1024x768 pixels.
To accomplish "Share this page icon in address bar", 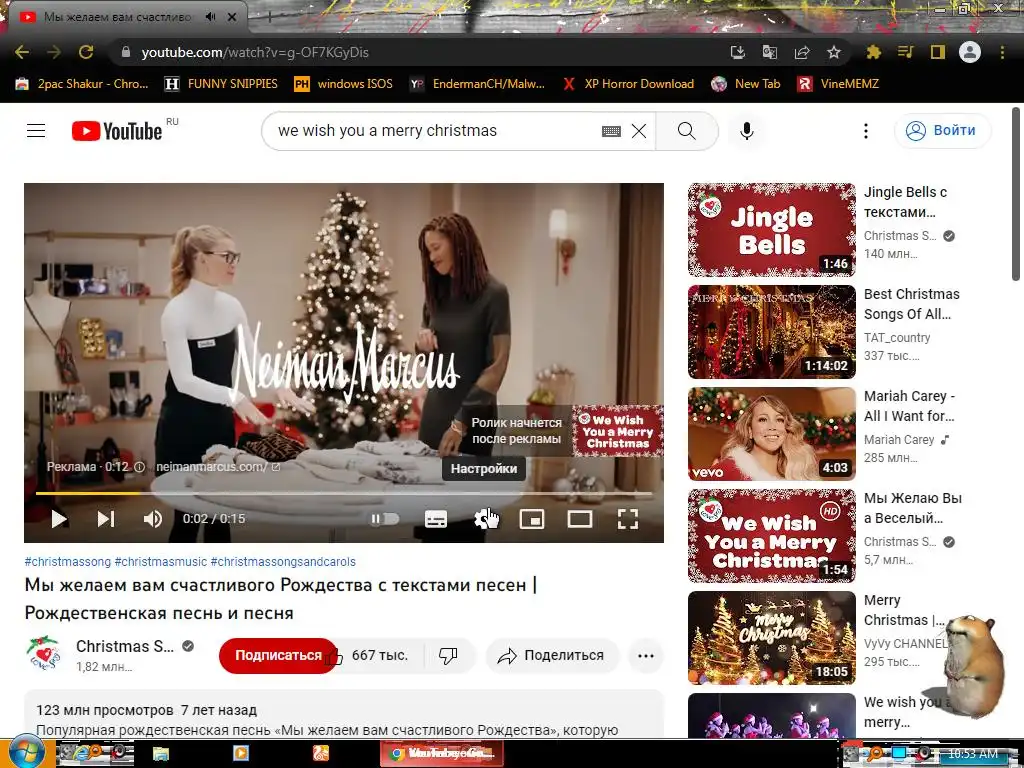I will [802, 52].
